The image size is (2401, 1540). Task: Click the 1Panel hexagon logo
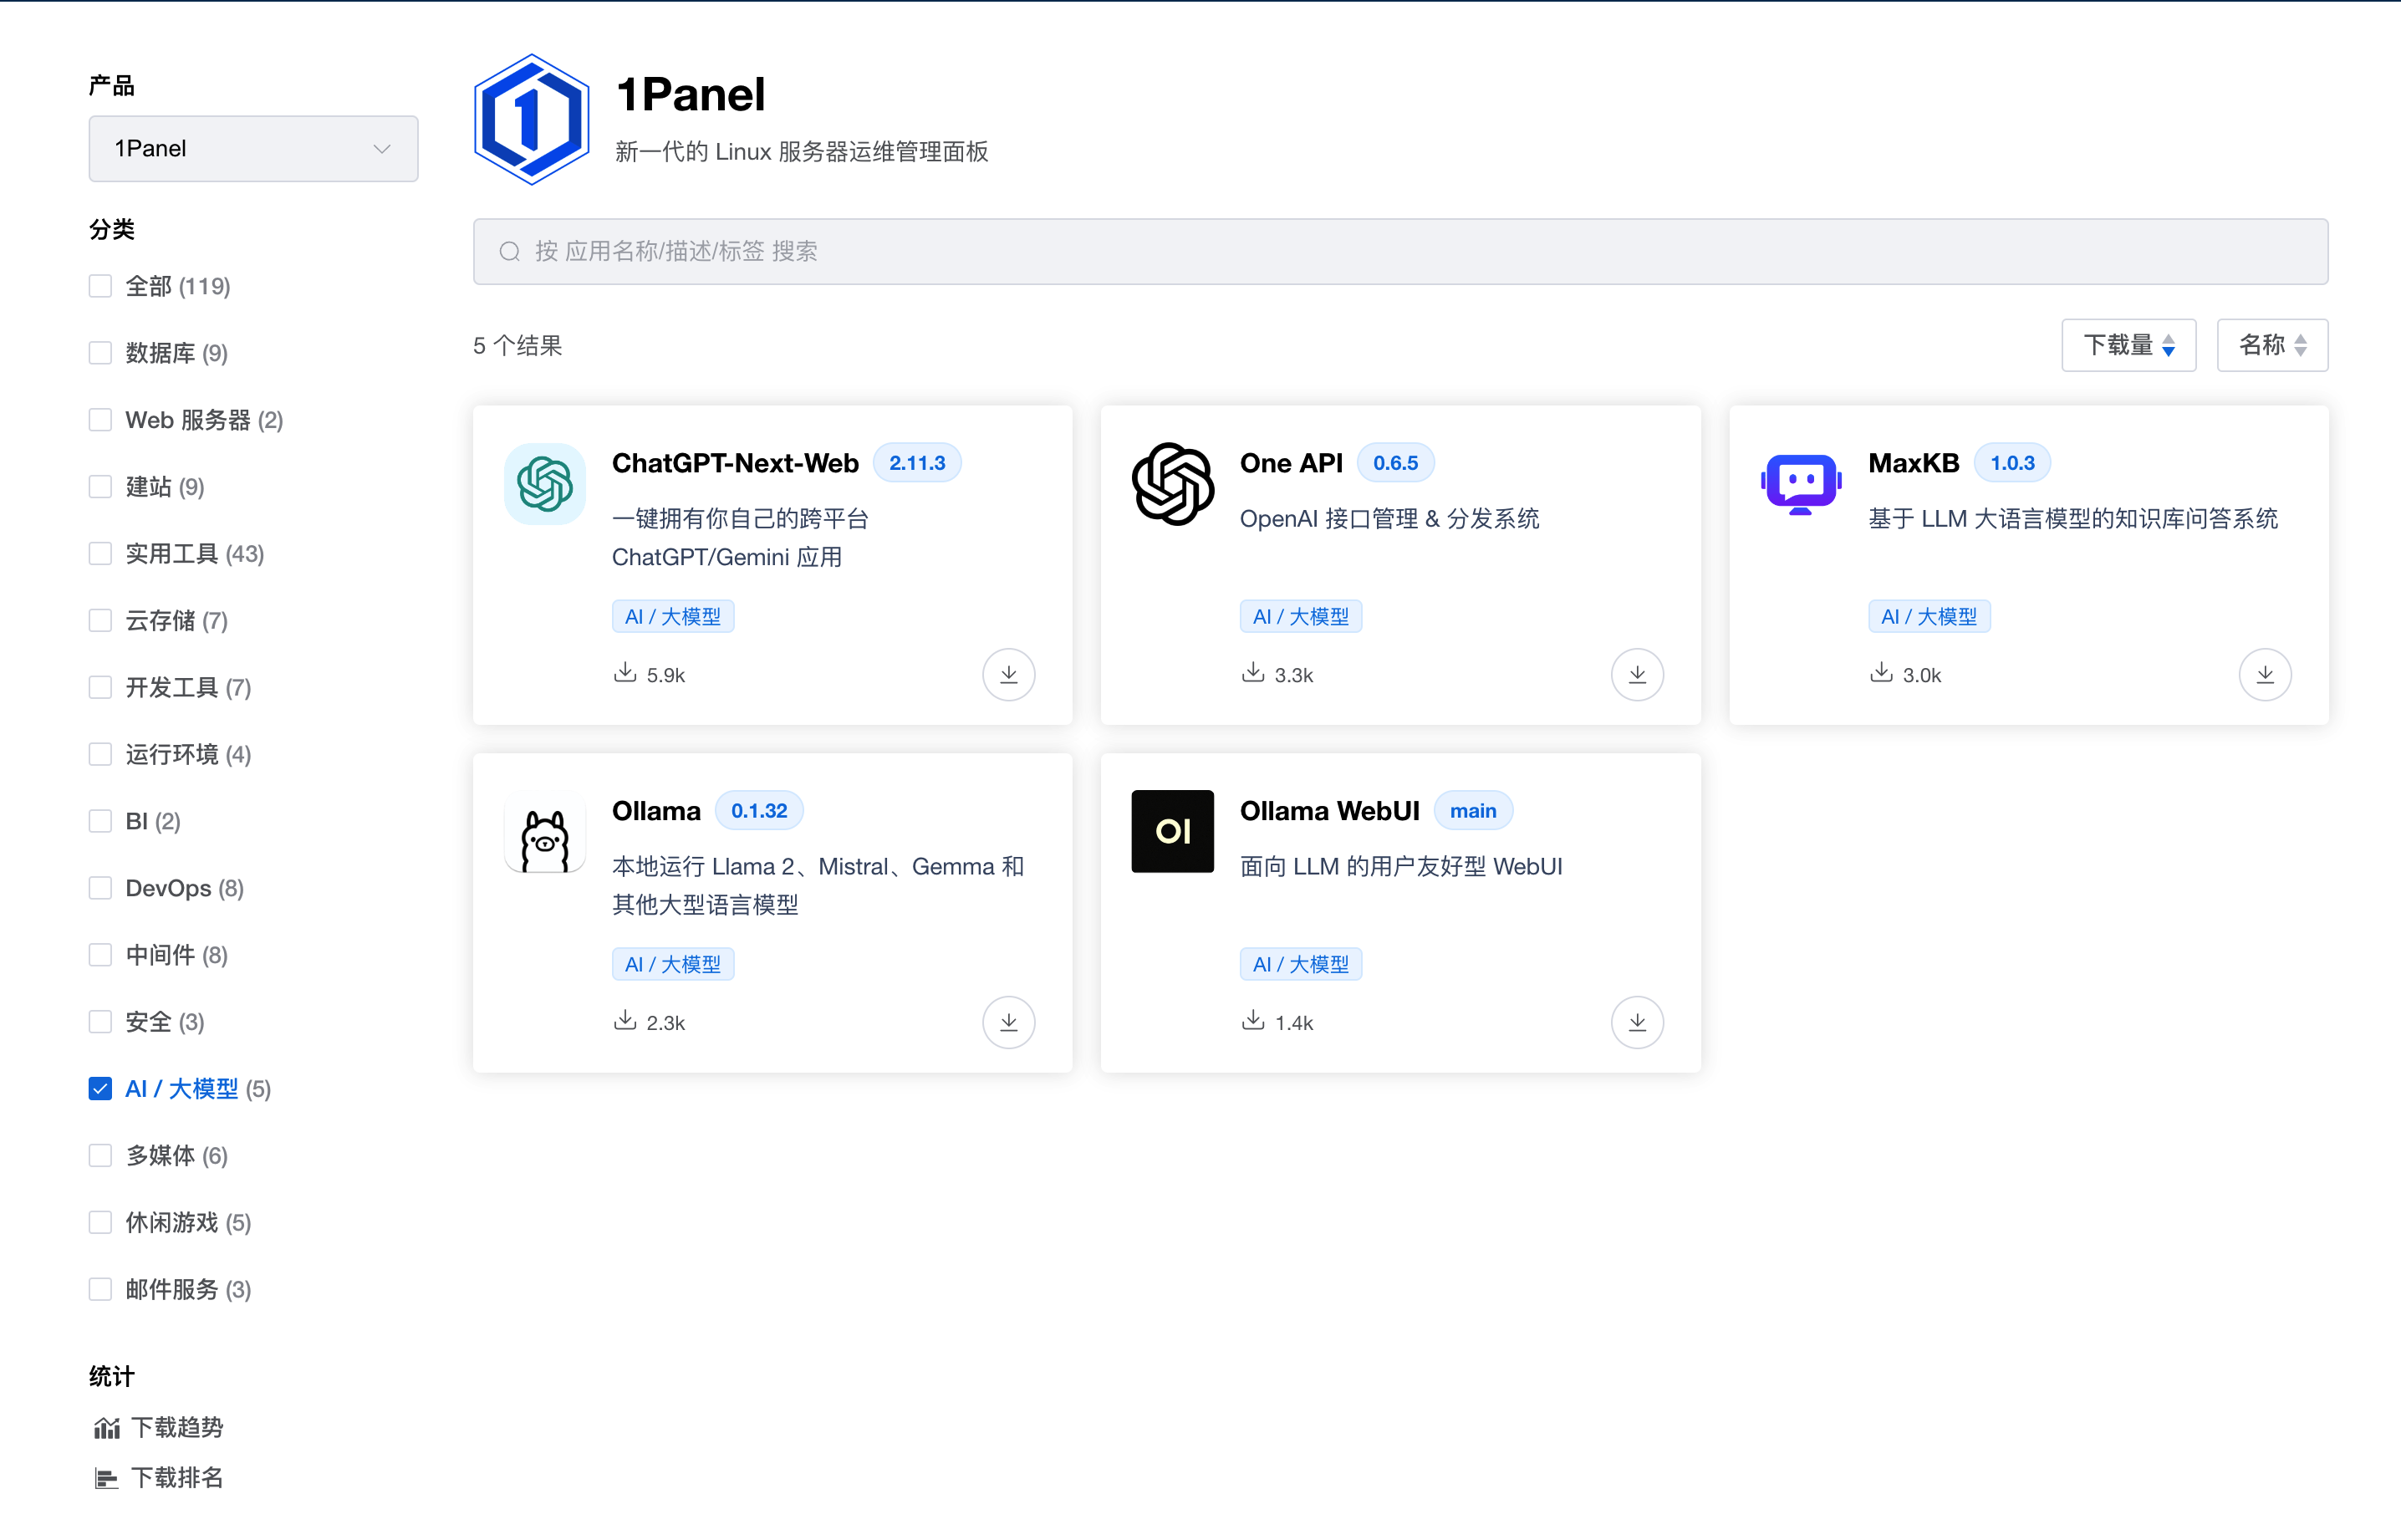pos(531,120)
